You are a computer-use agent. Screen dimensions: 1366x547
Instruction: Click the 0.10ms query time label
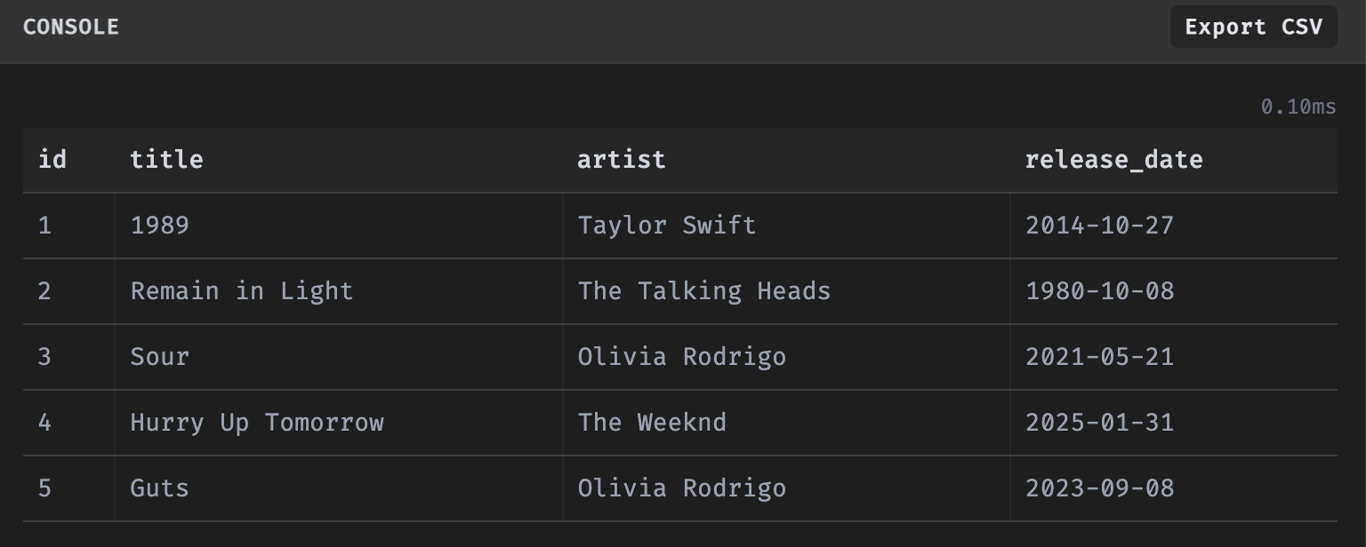coord(1298,107)
